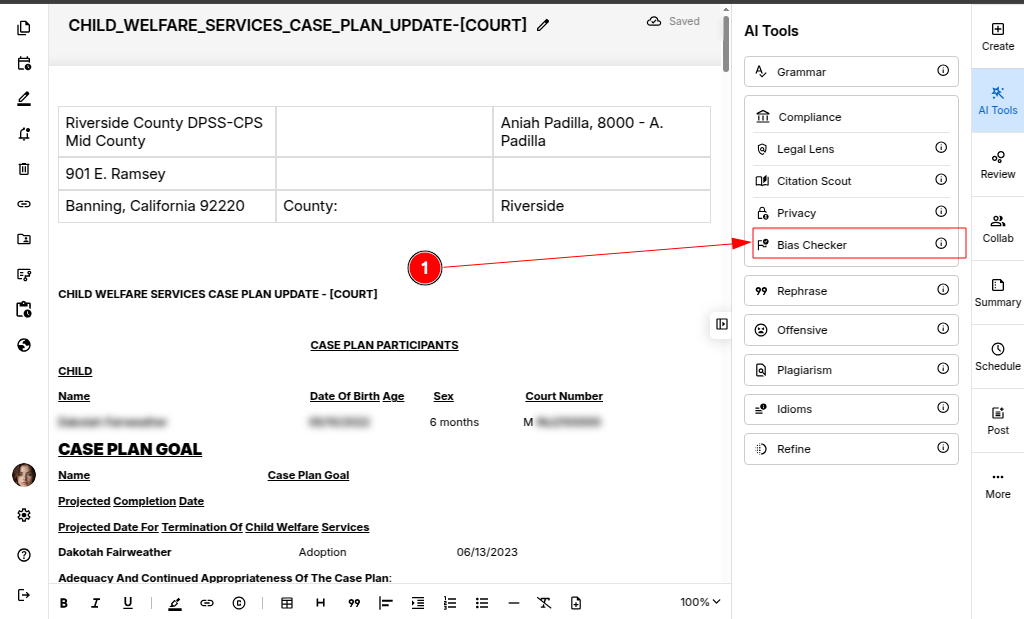This screenshot has width=1024, height=619.
Task: Click the insert table icon
Action: coord(287,603)
